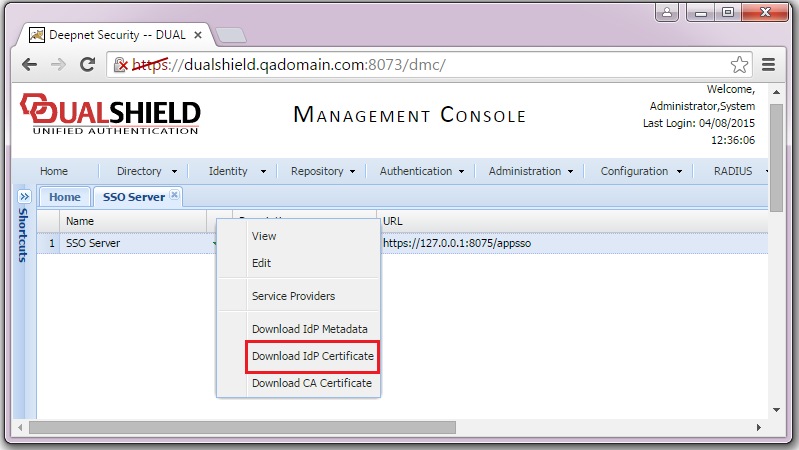The width and height of the screenshot is (799, 450).
Task: Select Download IdP Certificate menu item
Action: click(x=312, y=356)
